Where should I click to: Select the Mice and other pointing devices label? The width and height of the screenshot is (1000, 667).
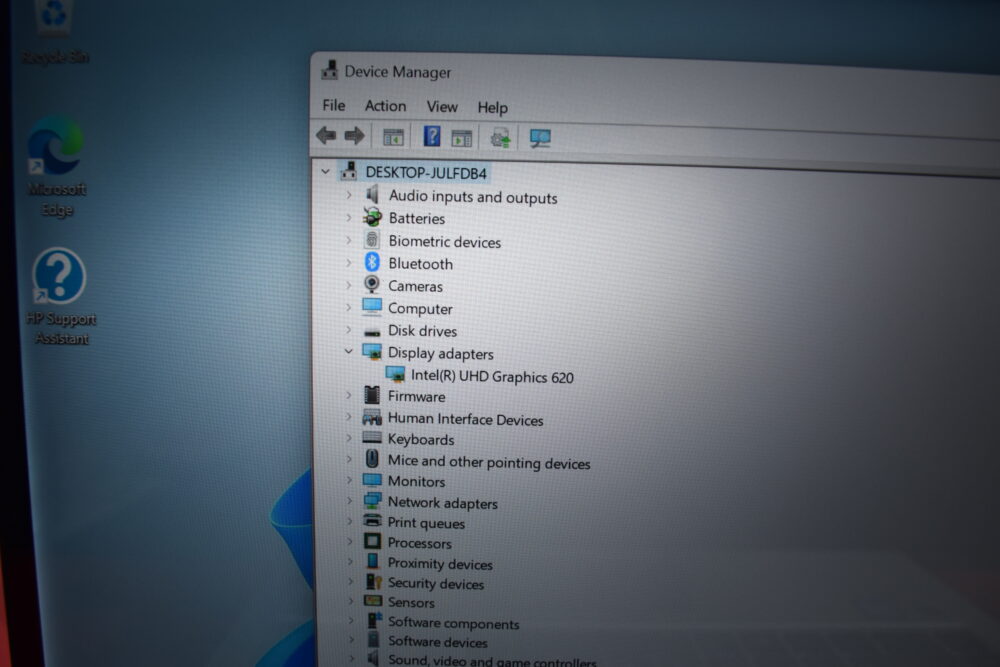point(489,462)
